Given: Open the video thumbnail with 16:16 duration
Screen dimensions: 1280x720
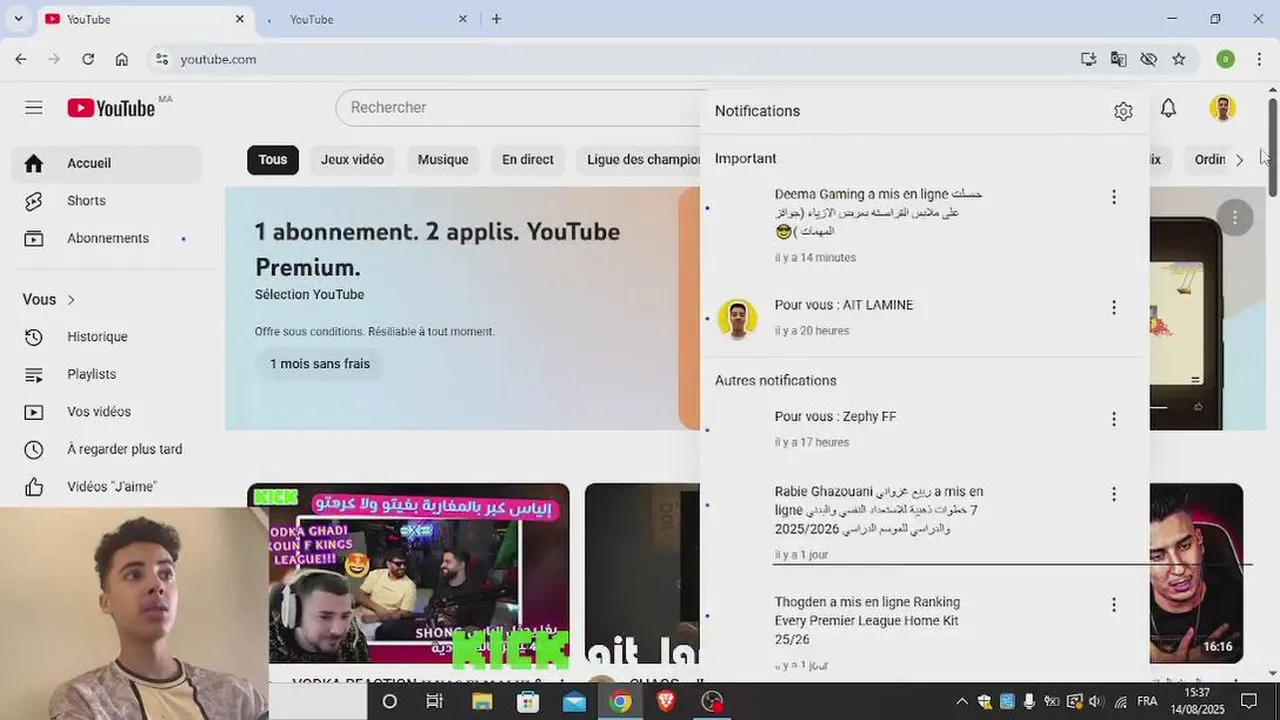Looking at the screenshot, I should (1196, 573).
